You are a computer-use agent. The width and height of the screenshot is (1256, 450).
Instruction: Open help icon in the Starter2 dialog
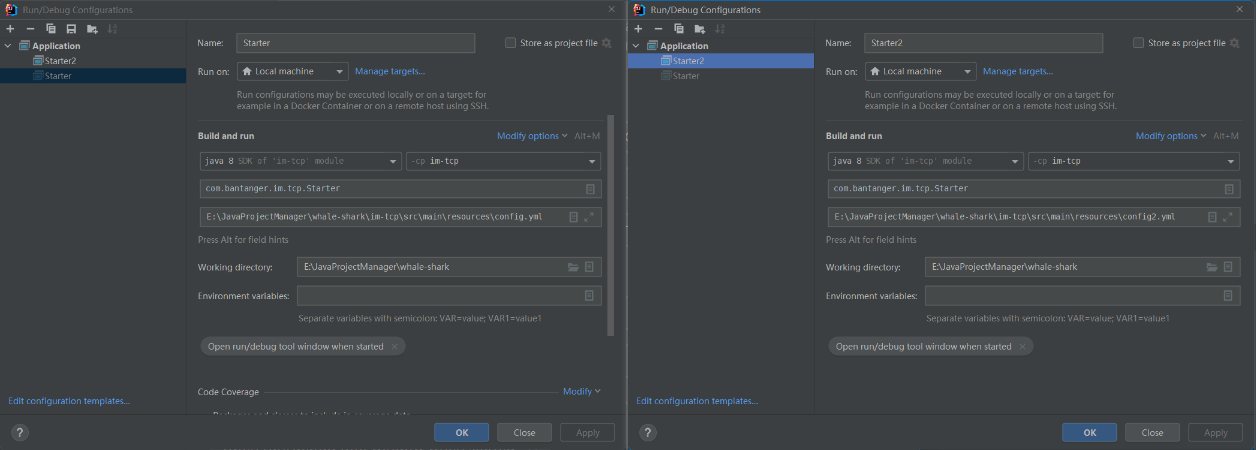pos(648,433)
